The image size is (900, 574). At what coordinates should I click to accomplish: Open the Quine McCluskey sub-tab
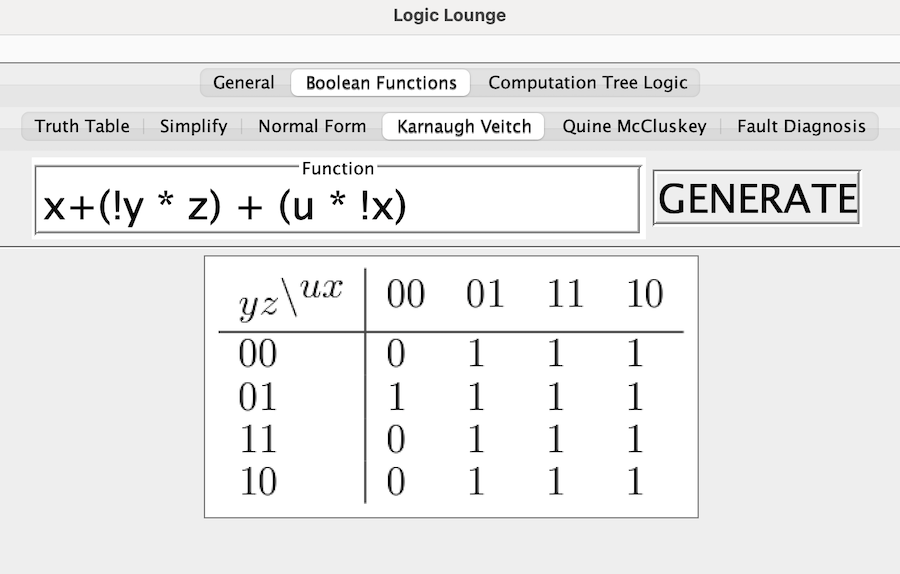pyautogui.click(x=634, y=126)
